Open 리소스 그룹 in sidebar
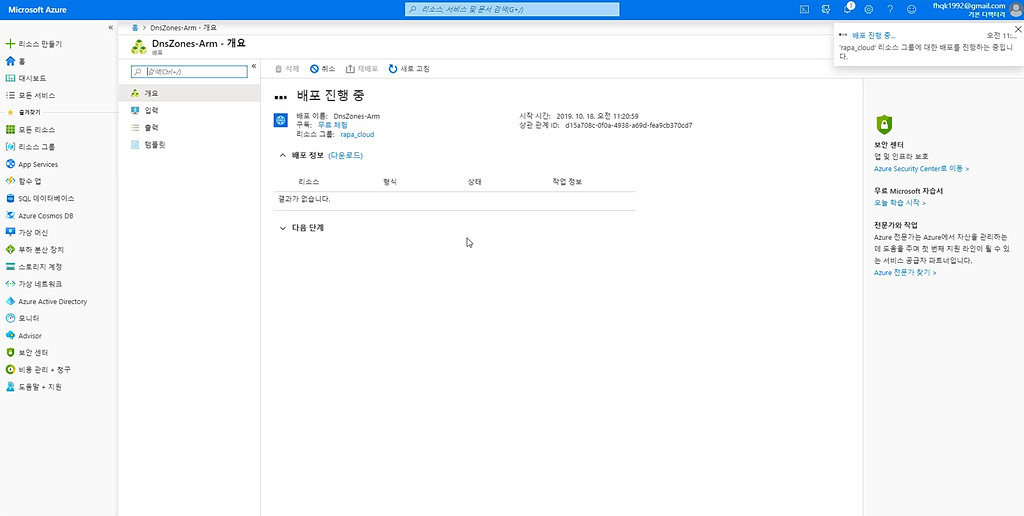The height and width of the screenshot is (516, 1024). coord(30,147)
